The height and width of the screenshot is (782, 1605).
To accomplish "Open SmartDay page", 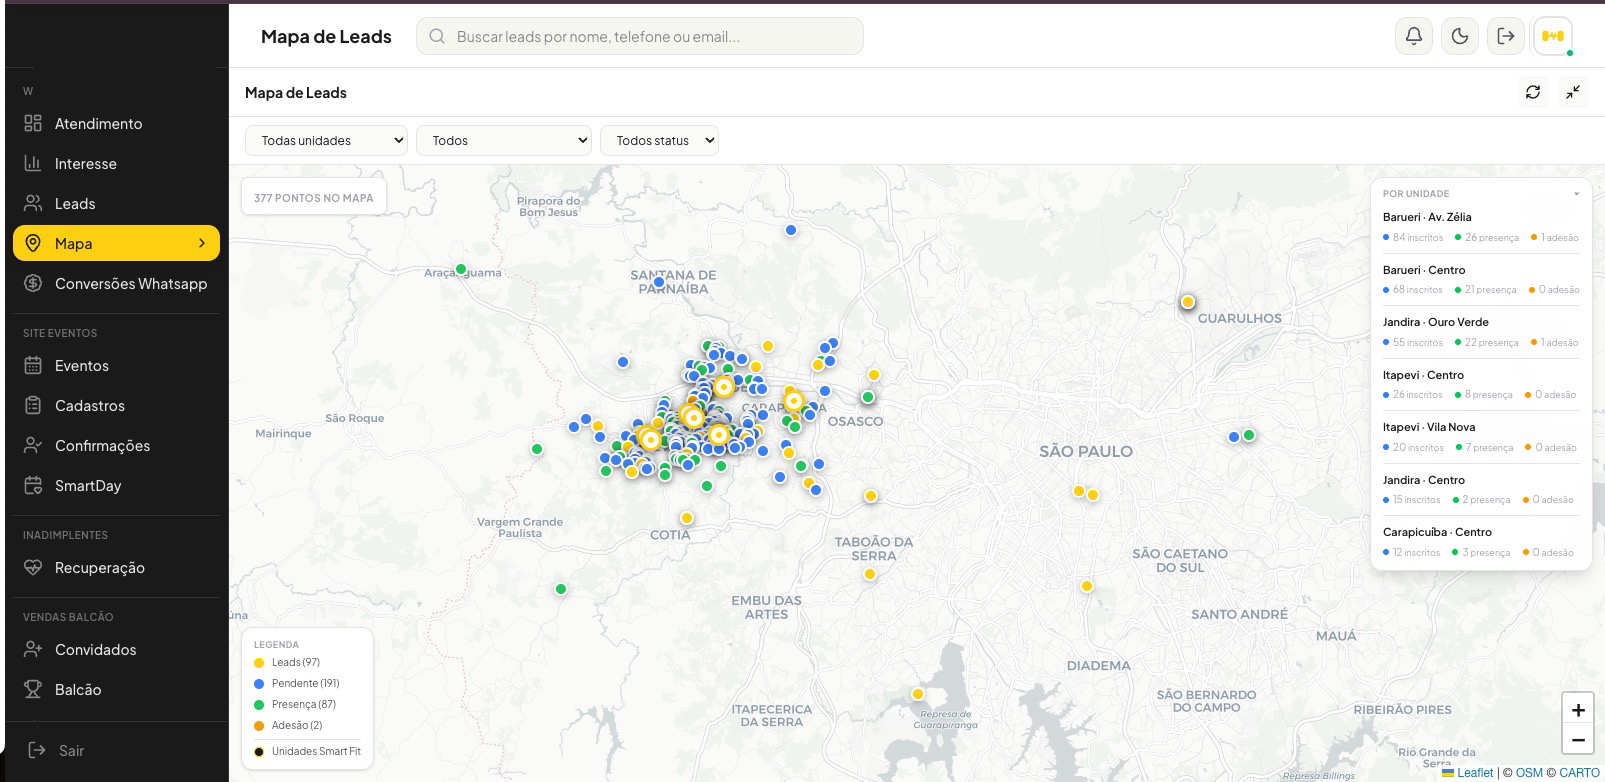I will (116, 485).
